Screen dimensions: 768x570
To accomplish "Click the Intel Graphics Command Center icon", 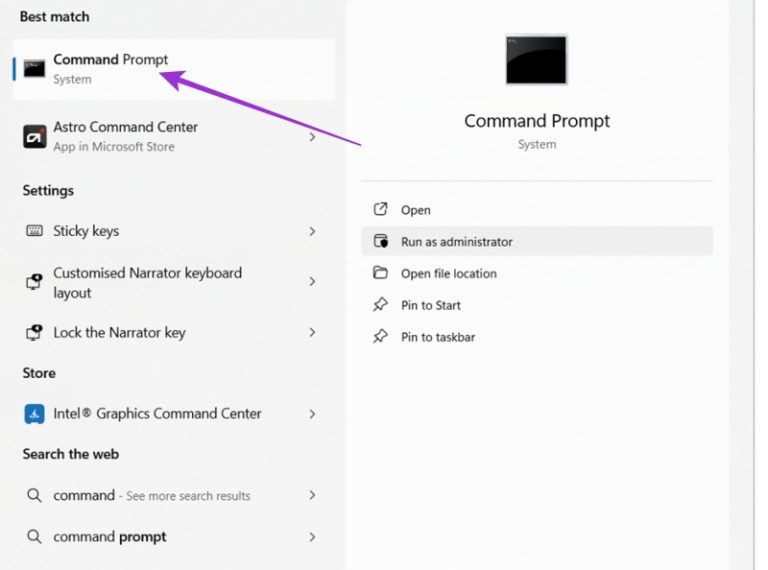I will pos(34,414).
